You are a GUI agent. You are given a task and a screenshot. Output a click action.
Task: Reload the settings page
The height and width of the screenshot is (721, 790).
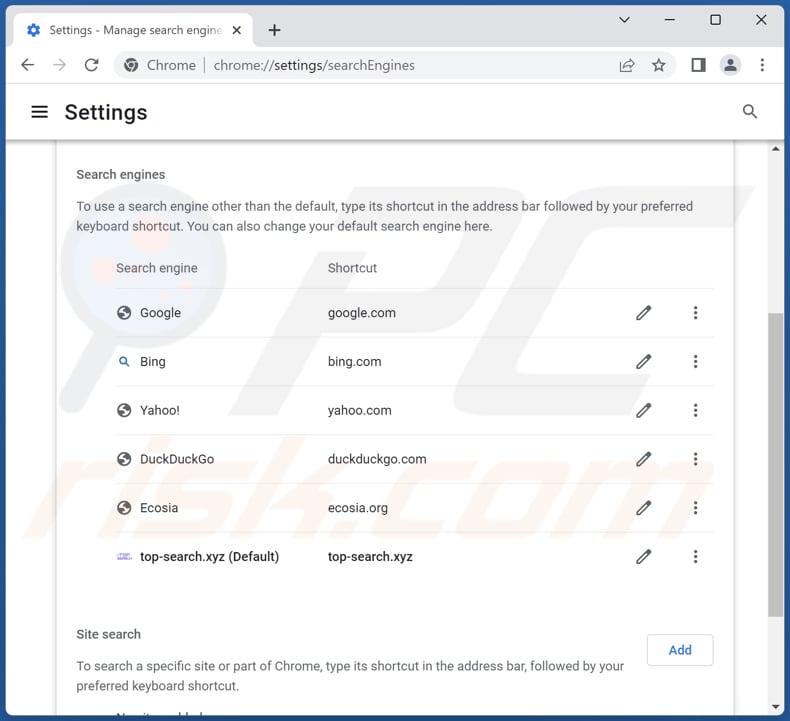click(x=91, y=65)
